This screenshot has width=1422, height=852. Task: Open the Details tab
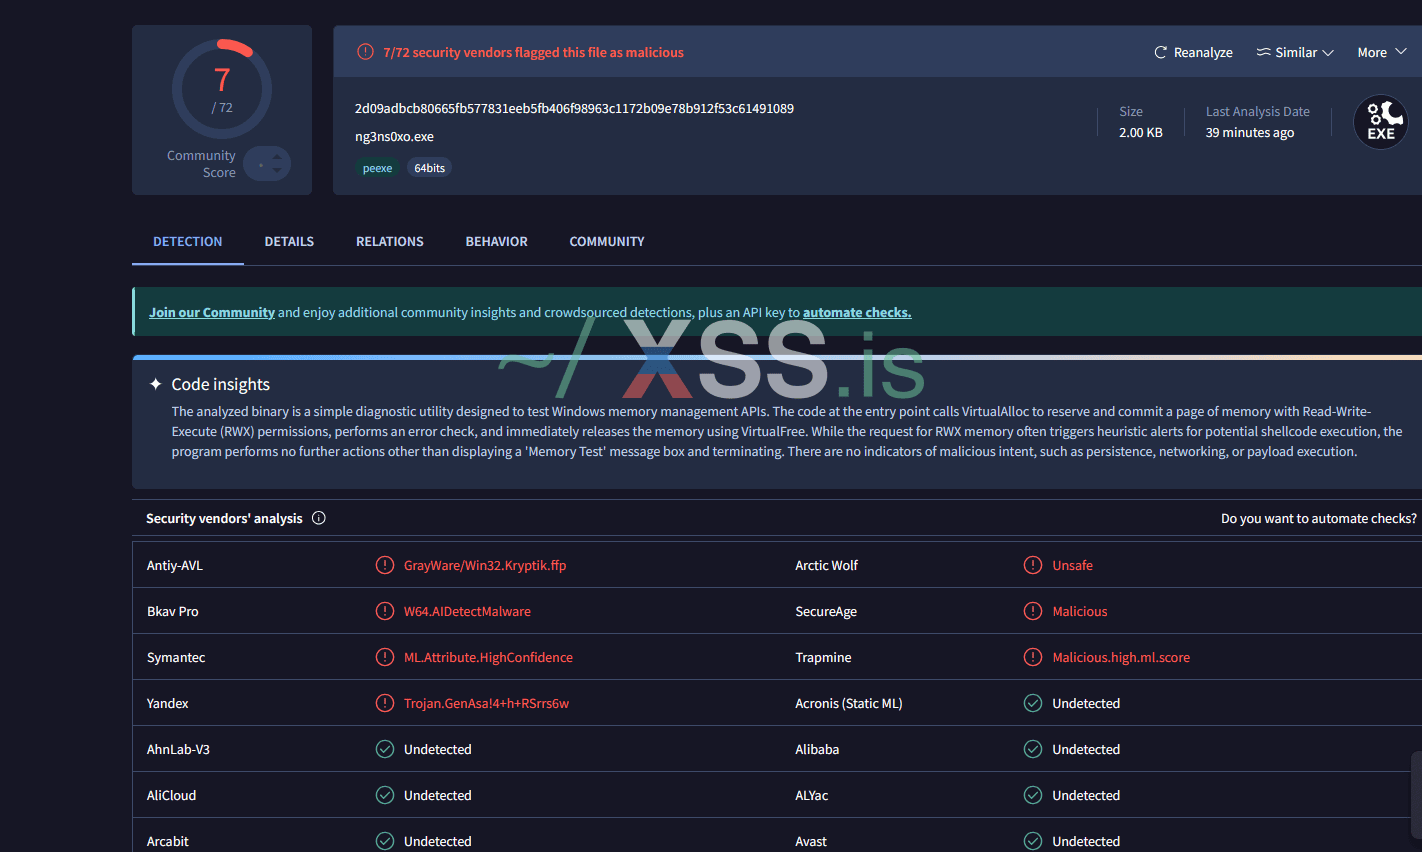[289, 241]
